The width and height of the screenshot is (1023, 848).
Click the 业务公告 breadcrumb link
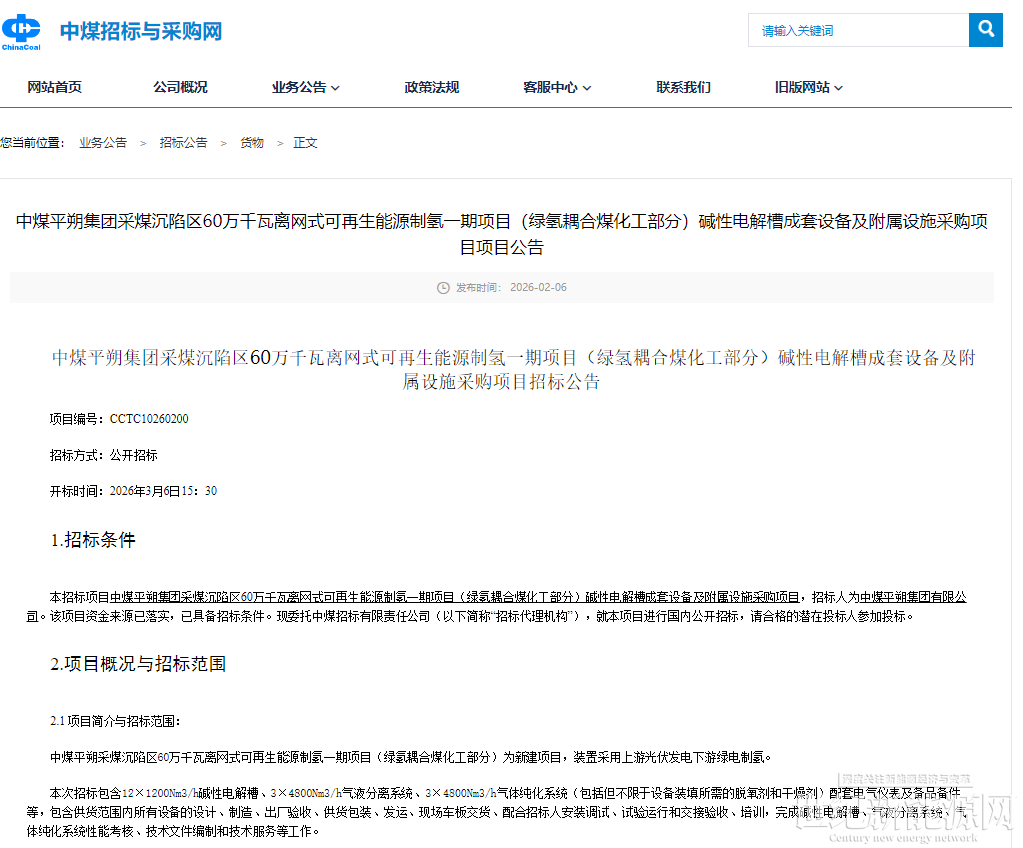click(103, 143)
